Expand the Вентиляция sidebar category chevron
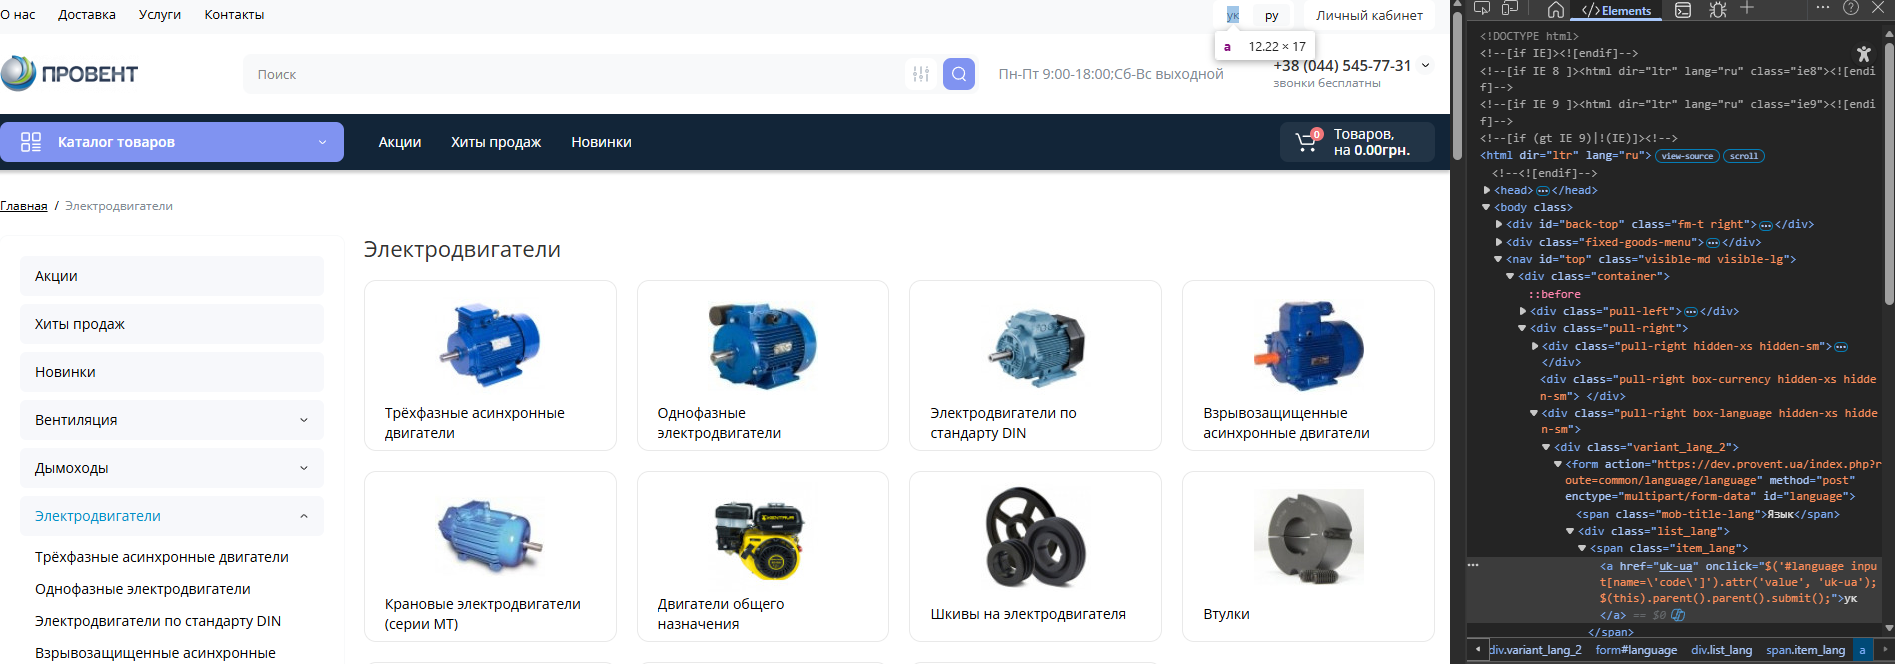 point(304,420)
